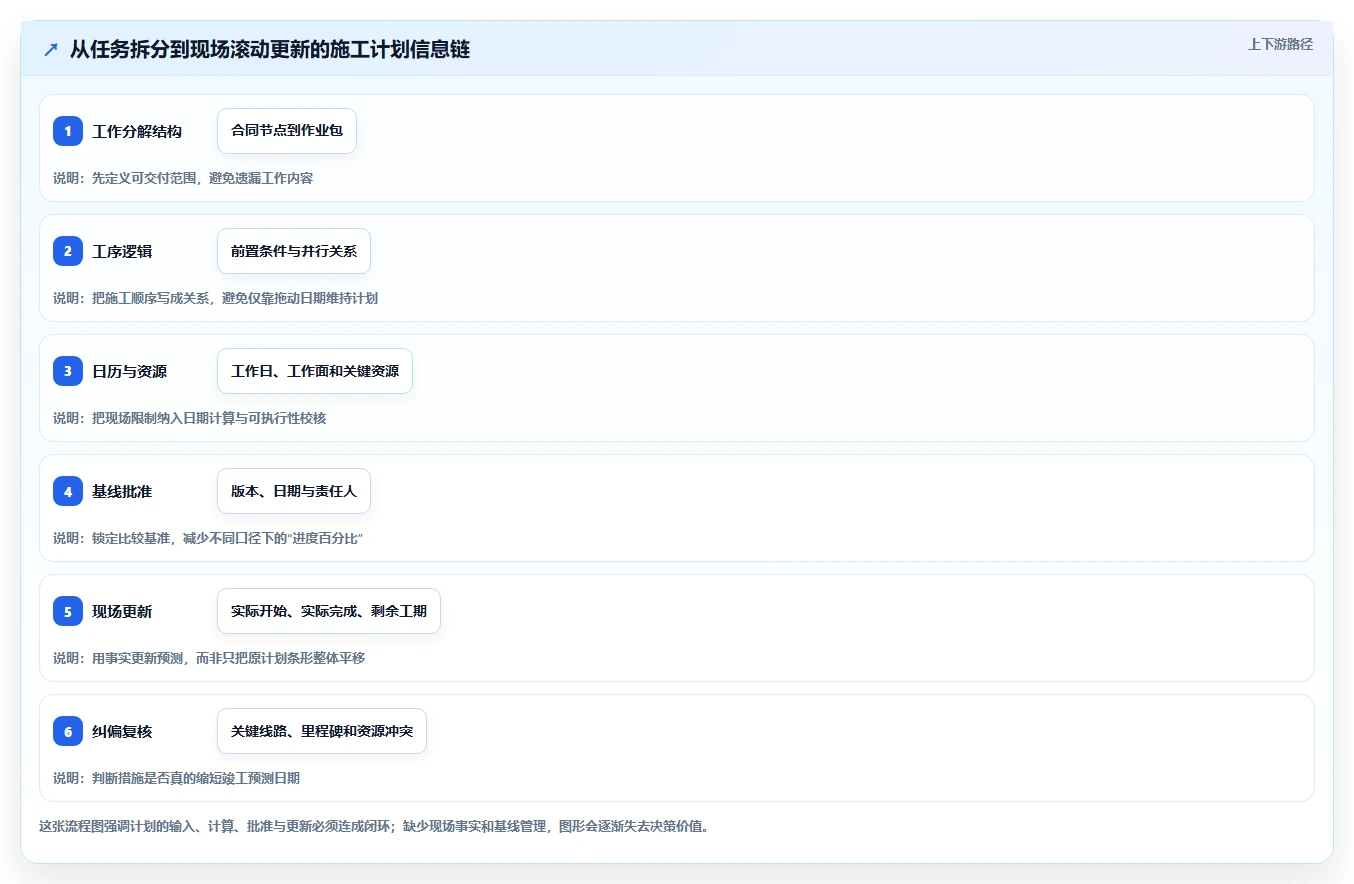Viewport: 1354px width, 884px height.
Task: Click the step number 5 badge
Action: click(68, 611)
